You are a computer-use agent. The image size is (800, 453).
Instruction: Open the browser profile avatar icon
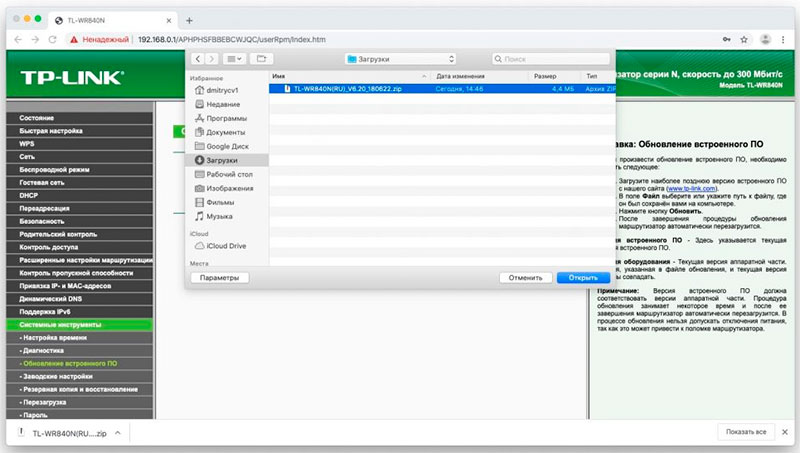tap(764, 39)
